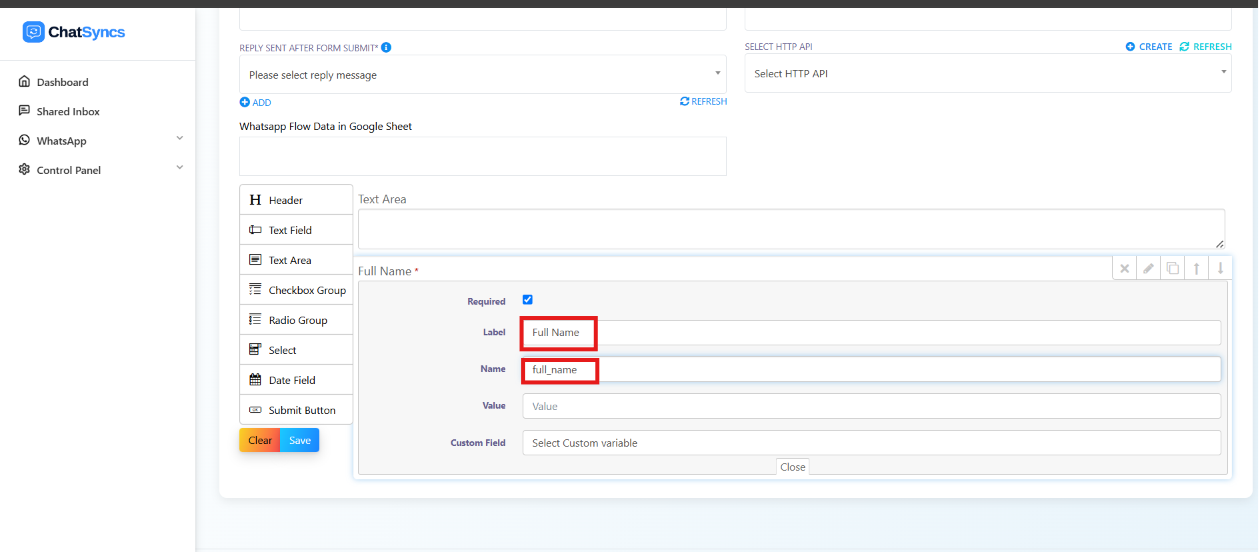This screenshot has height=552, width=1259.
Task: Click the Save button
Action: click(300, 440)
